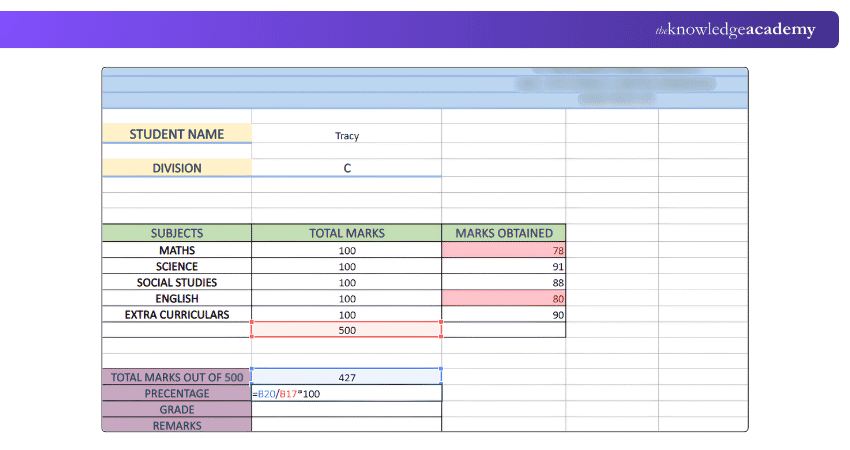
Task: Click the highlighted ENGLISH marks 80
Action: 504,299
